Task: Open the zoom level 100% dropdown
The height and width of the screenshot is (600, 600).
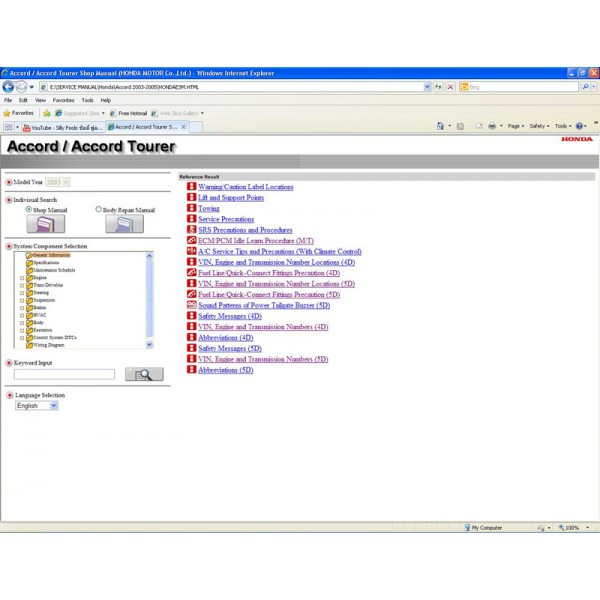Action: click(x=587, y=528)
